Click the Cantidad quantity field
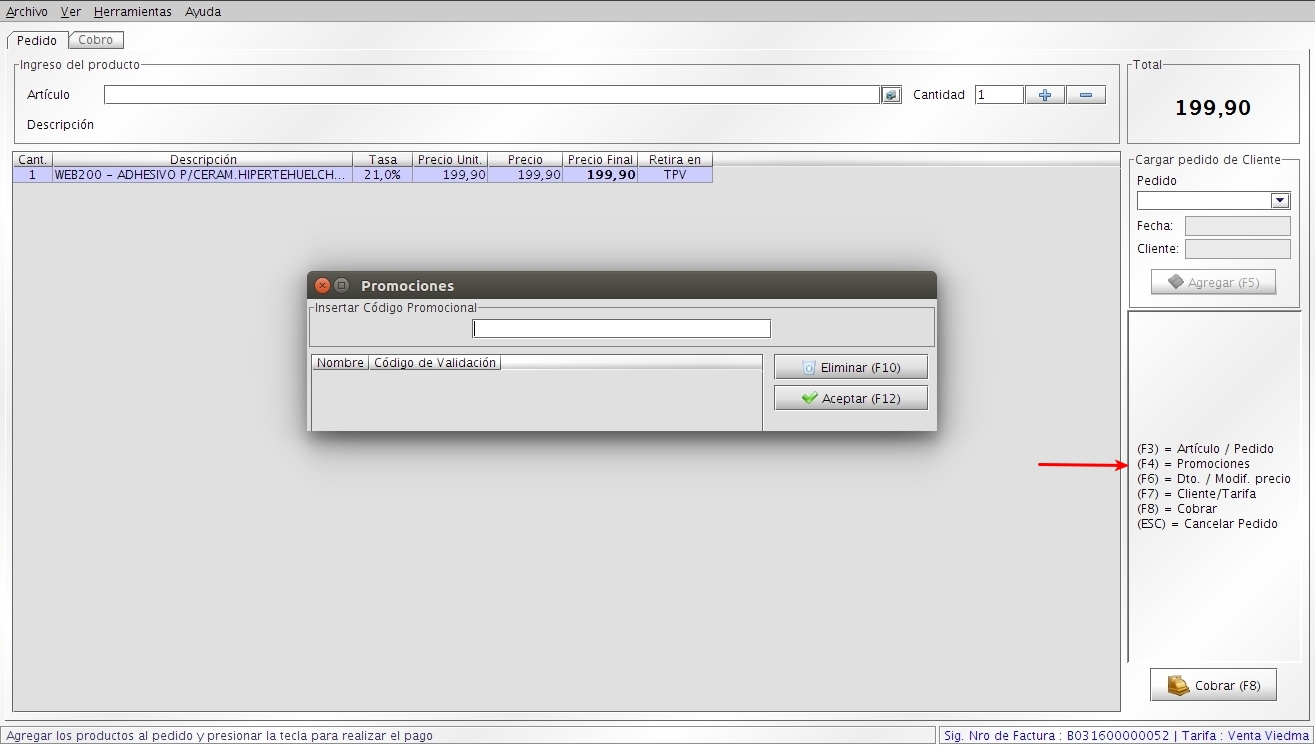 [999, 95]
